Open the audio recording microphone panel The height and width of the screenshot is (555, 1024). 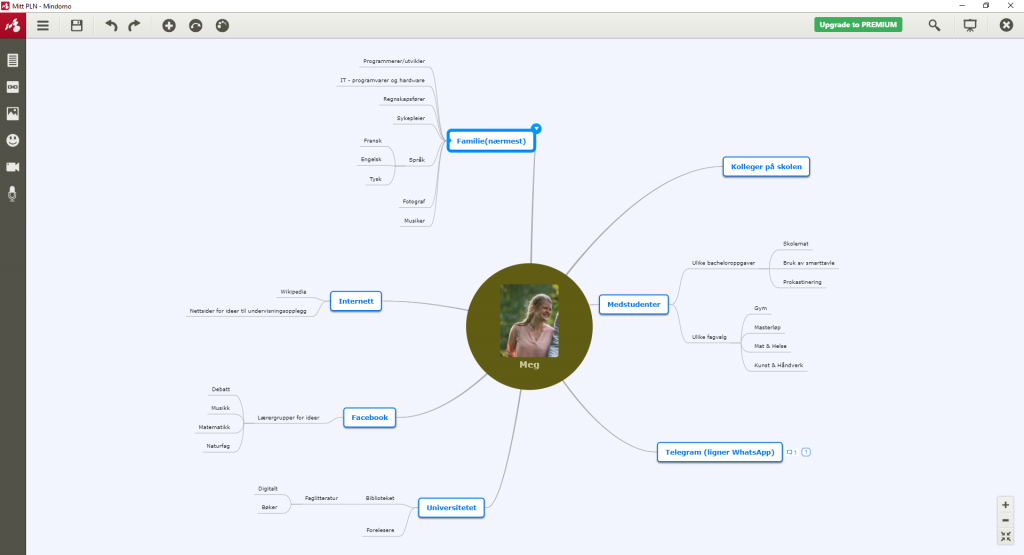tap(12, 194)
